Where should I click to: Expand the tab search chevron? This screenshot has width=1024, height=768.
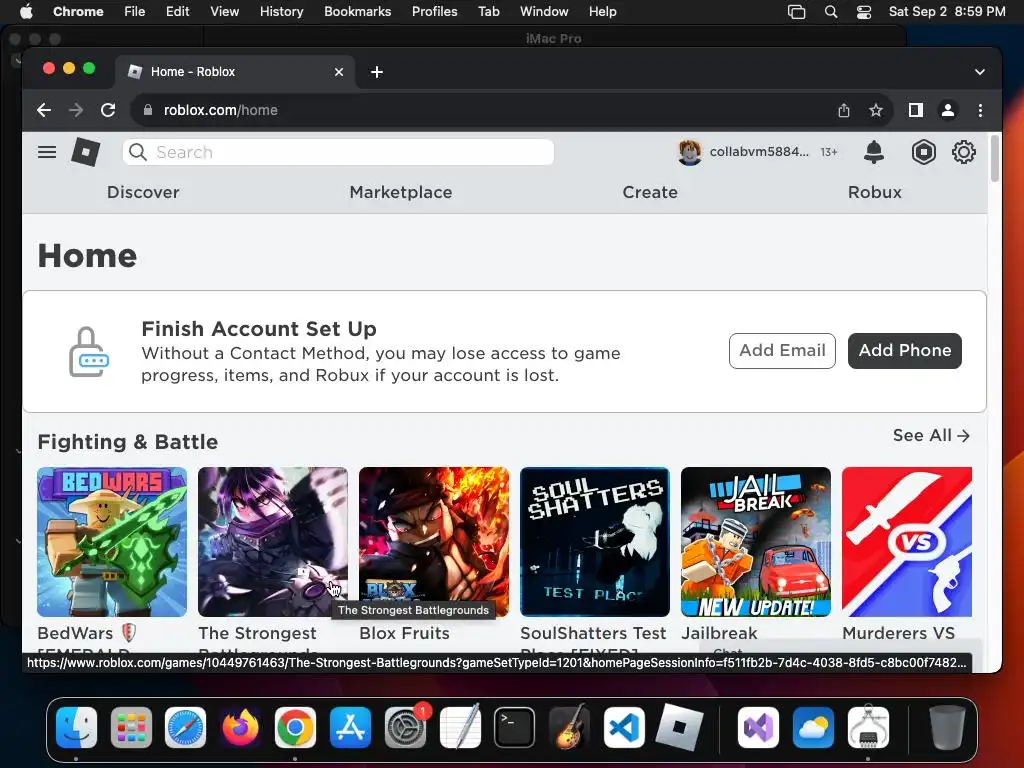point(980,72)
